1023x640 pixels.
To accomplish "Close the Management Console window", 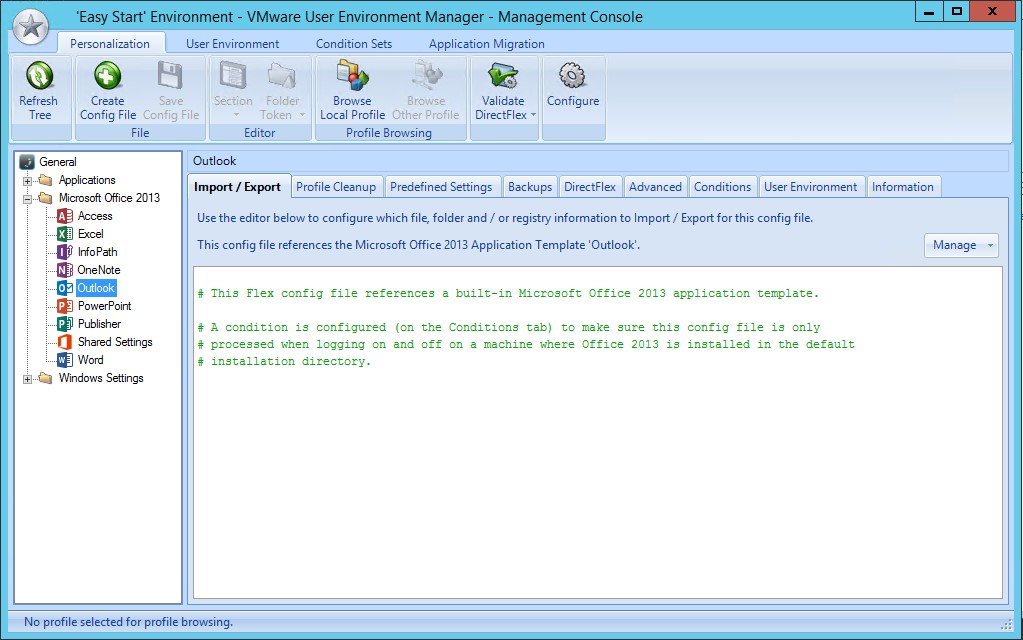I will (993, 11).
